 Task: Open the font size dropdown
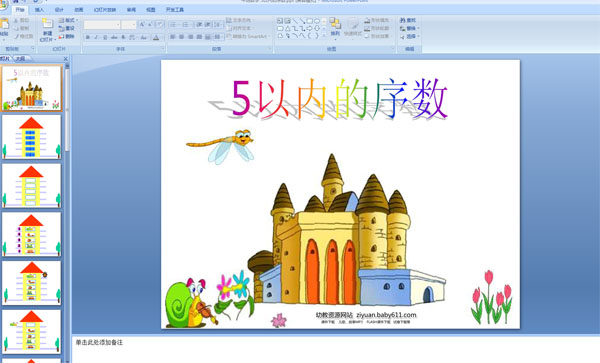[x=129, y=25]
